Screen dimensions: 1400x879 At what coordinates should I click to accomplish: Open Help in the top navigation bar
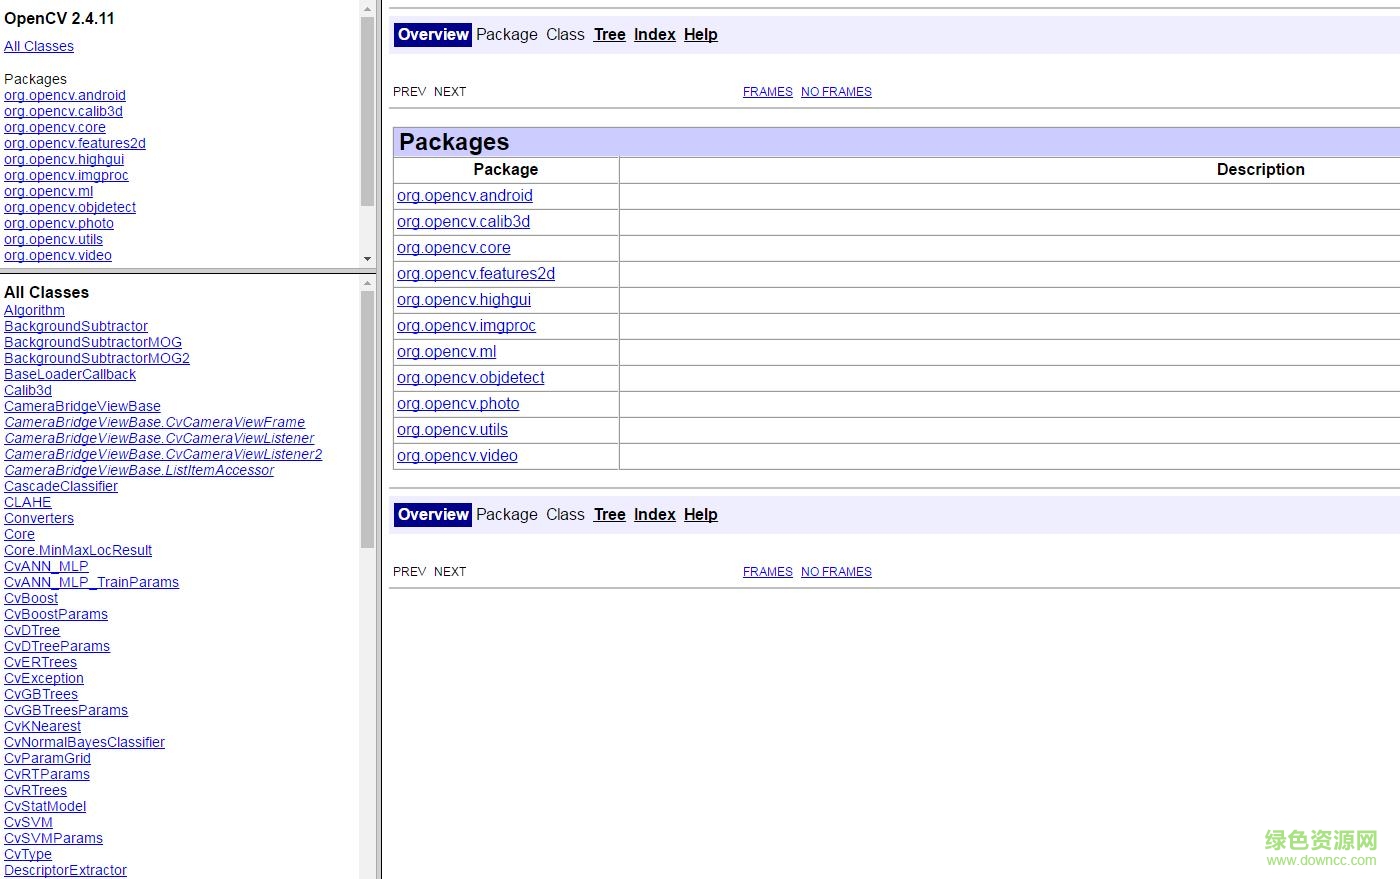(700, 35)
